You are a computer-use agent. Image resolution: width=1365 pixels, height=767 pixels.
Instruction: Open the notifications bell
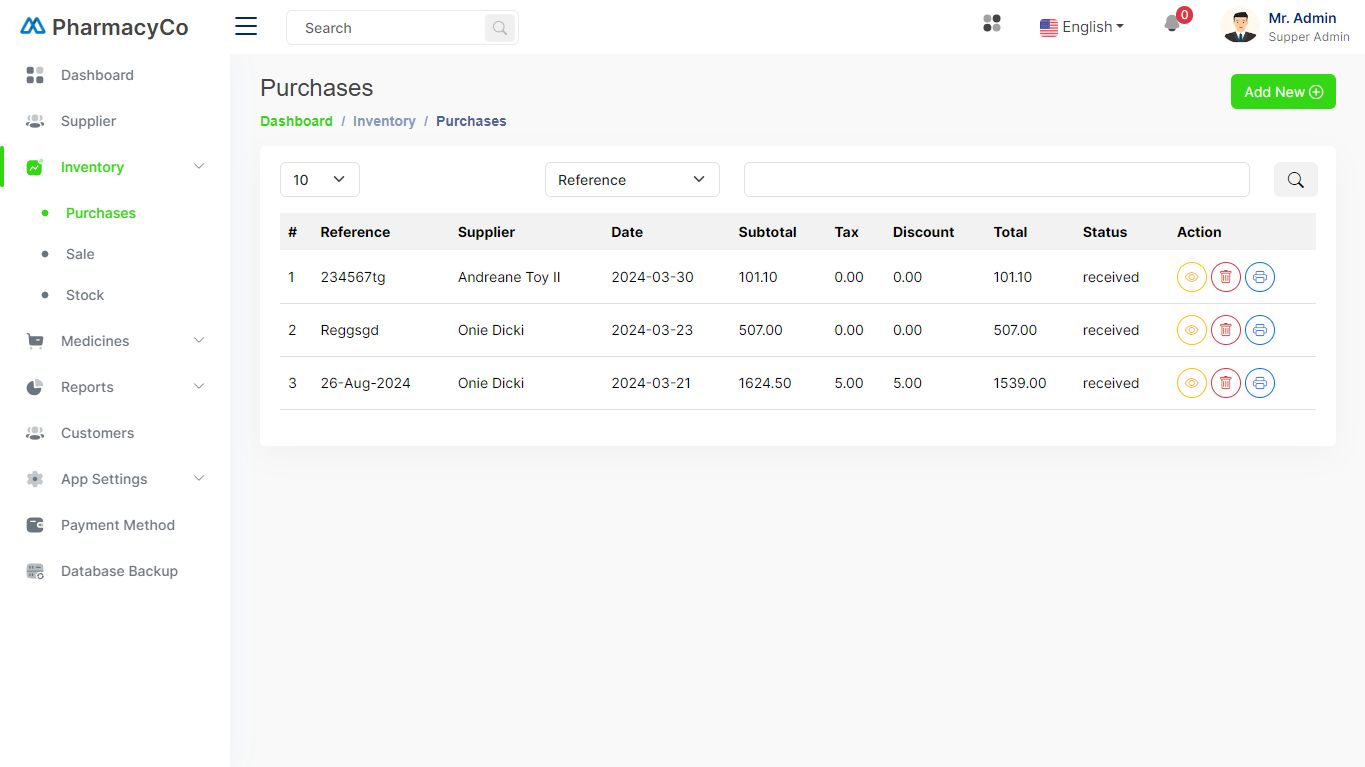click(1172, 24)
